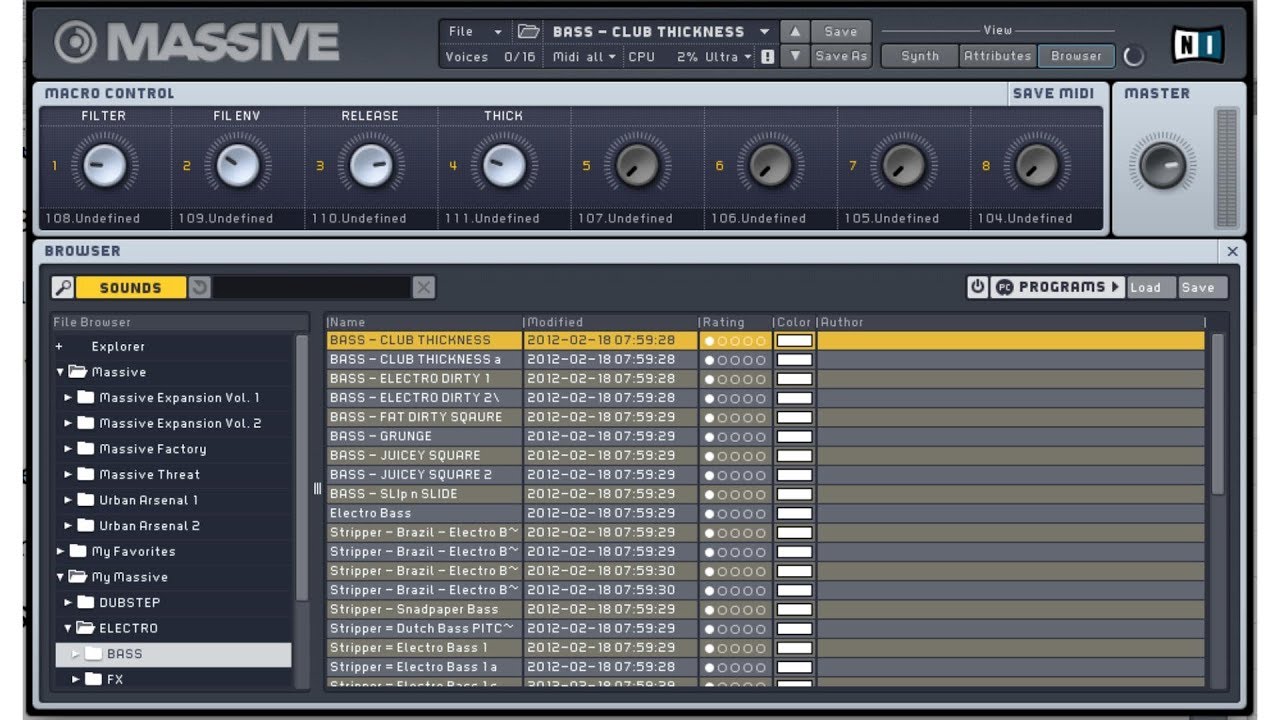Open the File dropdown menu
The image size is (1280, 720).
click(x=475, y=32)
